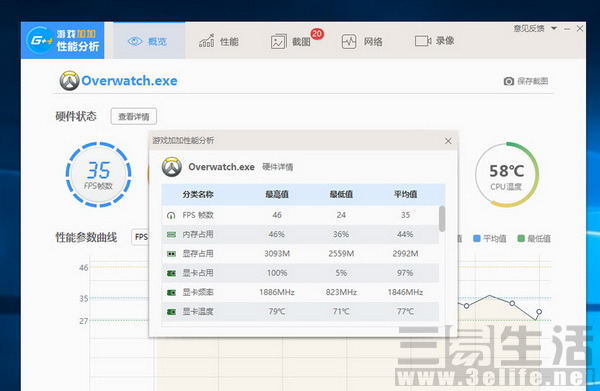Select the 显存占用 row label
The height and width of the screenshot is (391, 600).
[x=198, y=253]
